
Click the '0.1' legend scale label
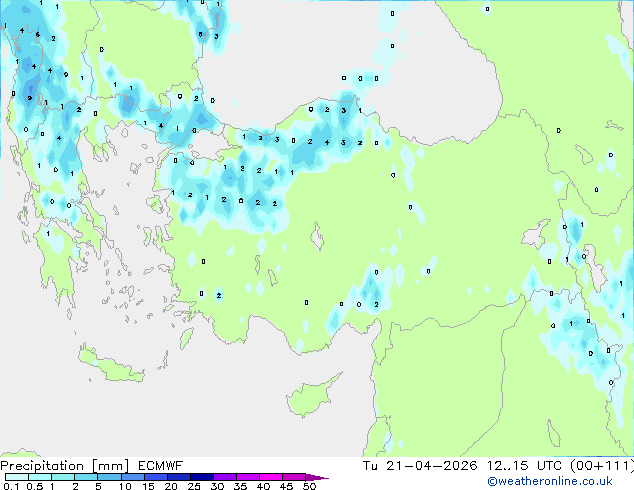click(x=10, y=486)
